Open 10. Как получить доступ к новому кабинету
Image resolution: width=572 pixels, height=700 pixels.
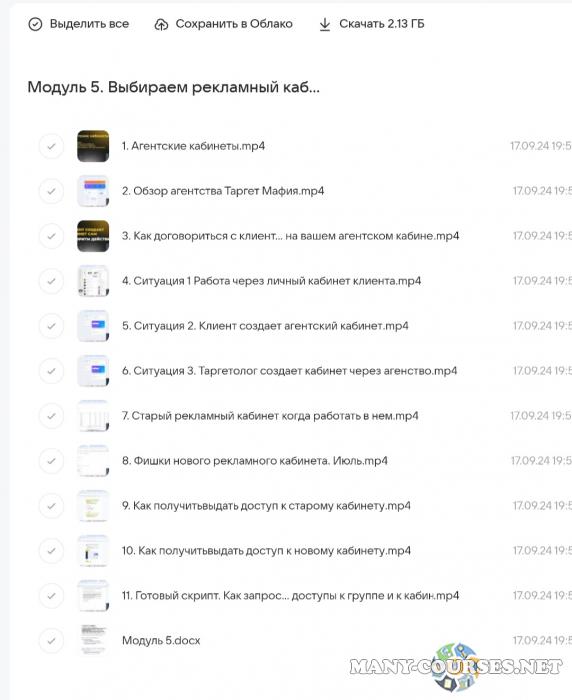pyautogui.click(x=266, y=550)
